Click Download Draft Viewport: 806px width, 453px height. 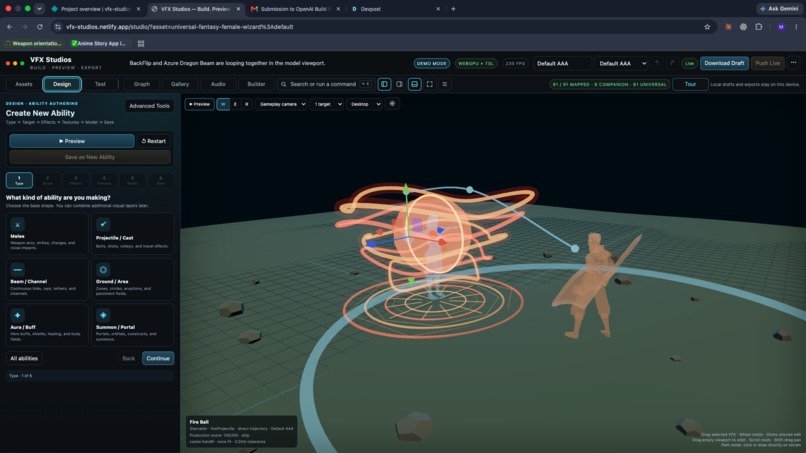pos(724,63)
